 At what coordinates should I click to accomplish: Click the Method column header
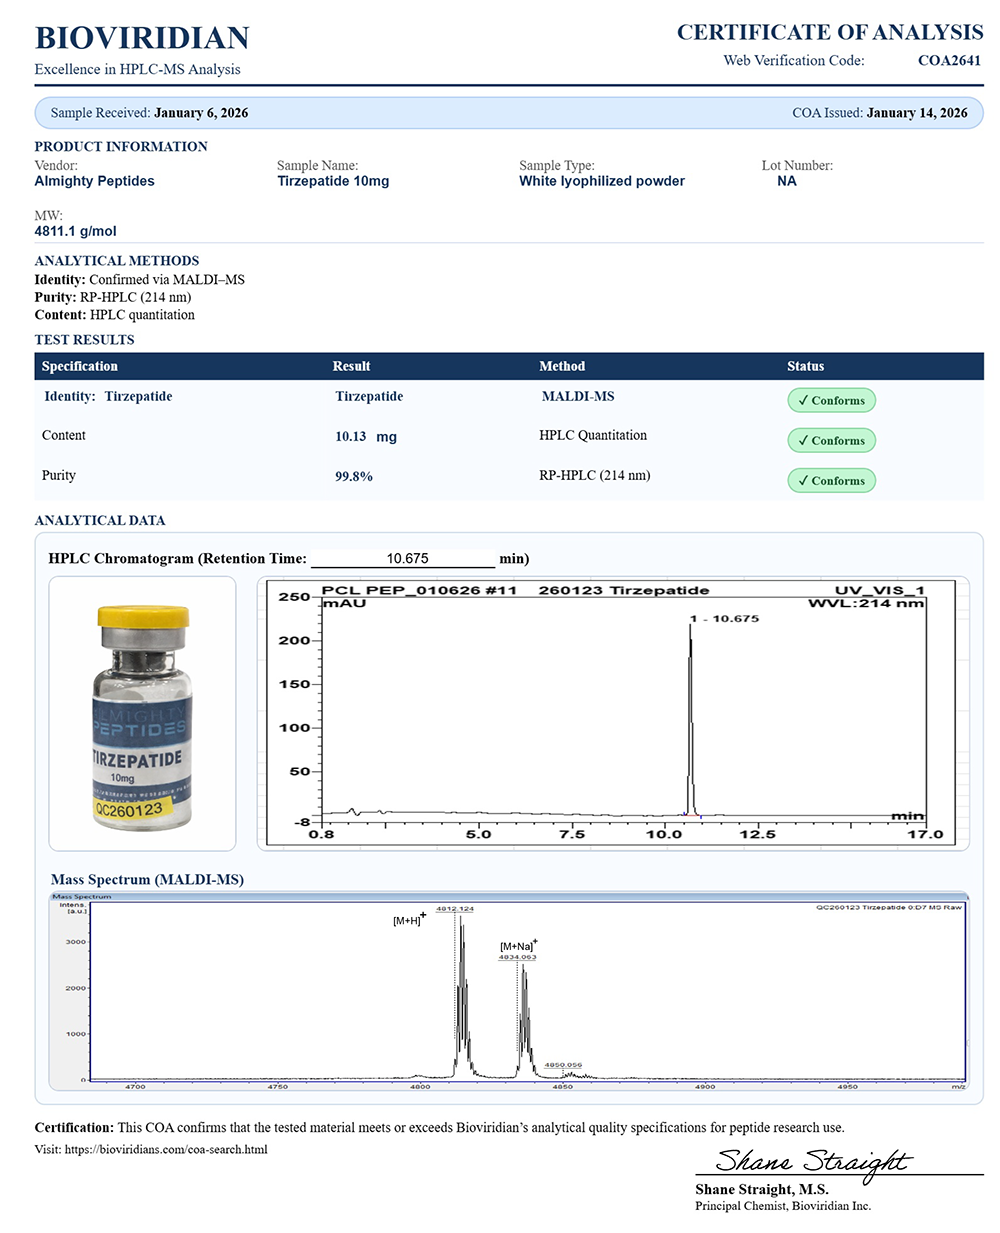point(562,367)
